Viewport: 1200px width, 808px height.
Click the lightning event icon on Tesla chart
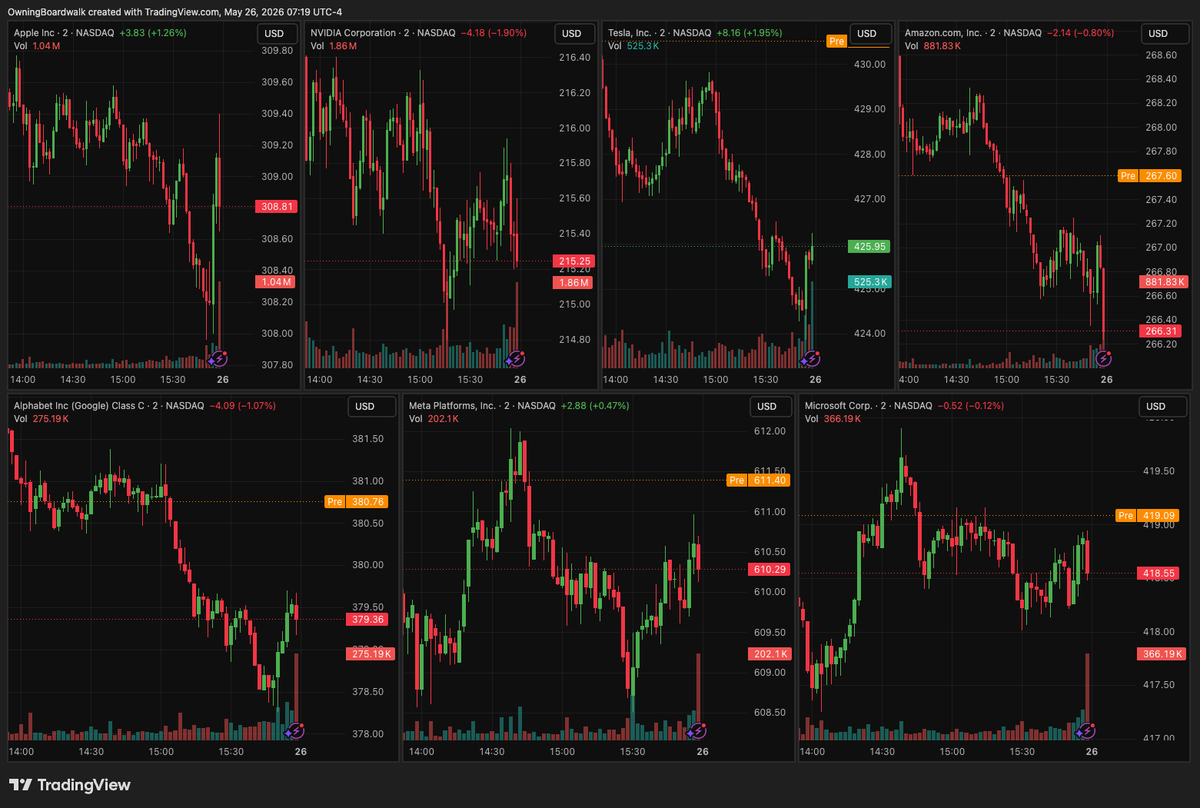[811, 358]
